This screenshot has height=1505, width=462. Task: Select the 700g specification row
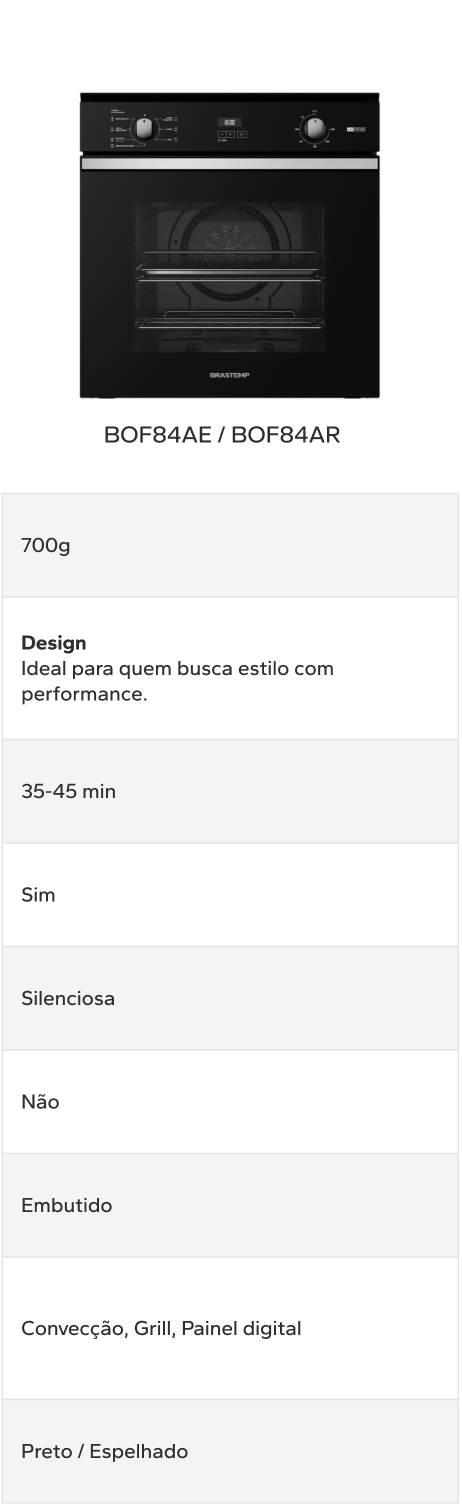point(230,546)
